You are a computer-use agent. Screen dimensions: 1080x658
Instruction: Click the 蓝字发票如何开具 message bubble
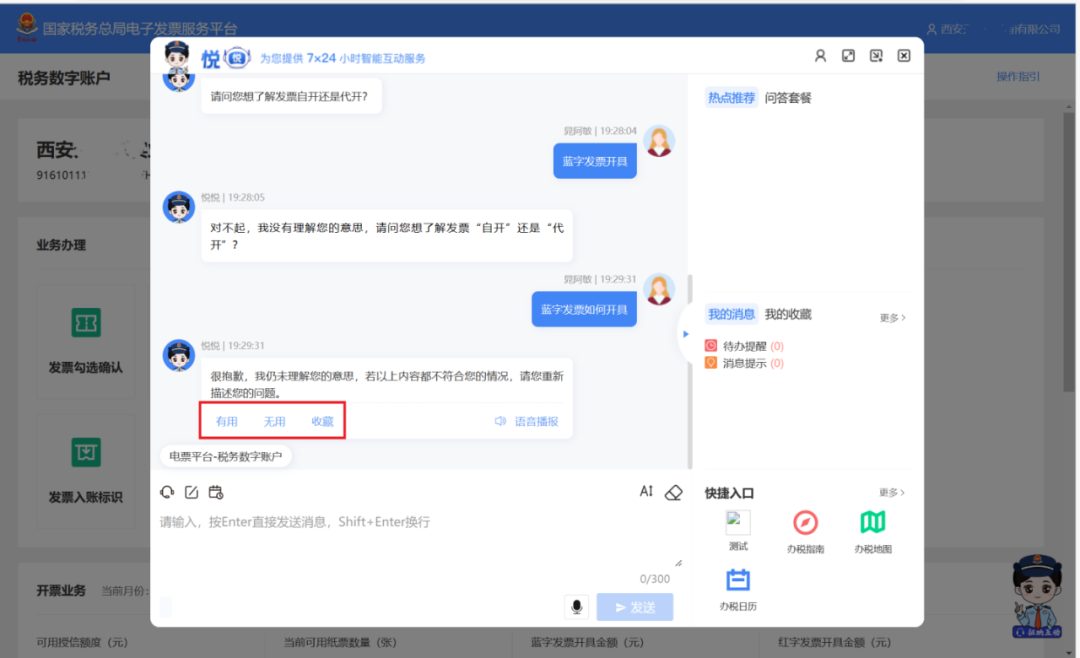[584, 309]
